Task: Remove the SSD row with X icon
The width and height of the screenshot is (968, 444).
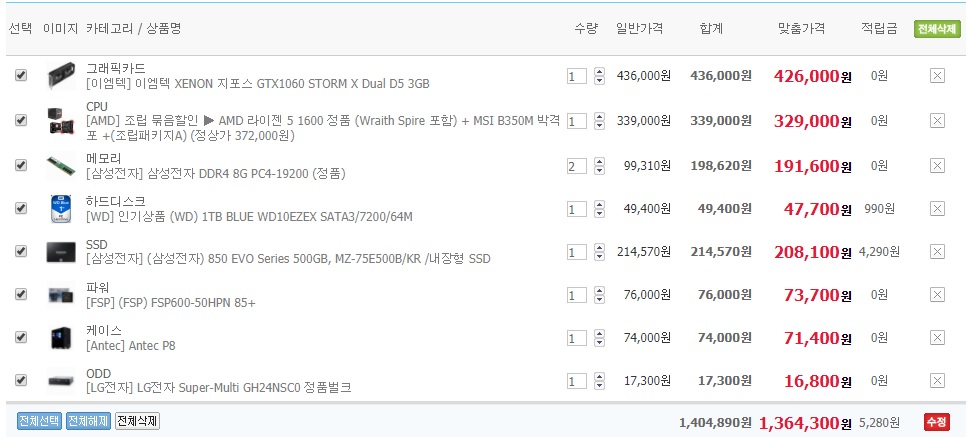Action: pyautogui.click(x=937, y=252)
